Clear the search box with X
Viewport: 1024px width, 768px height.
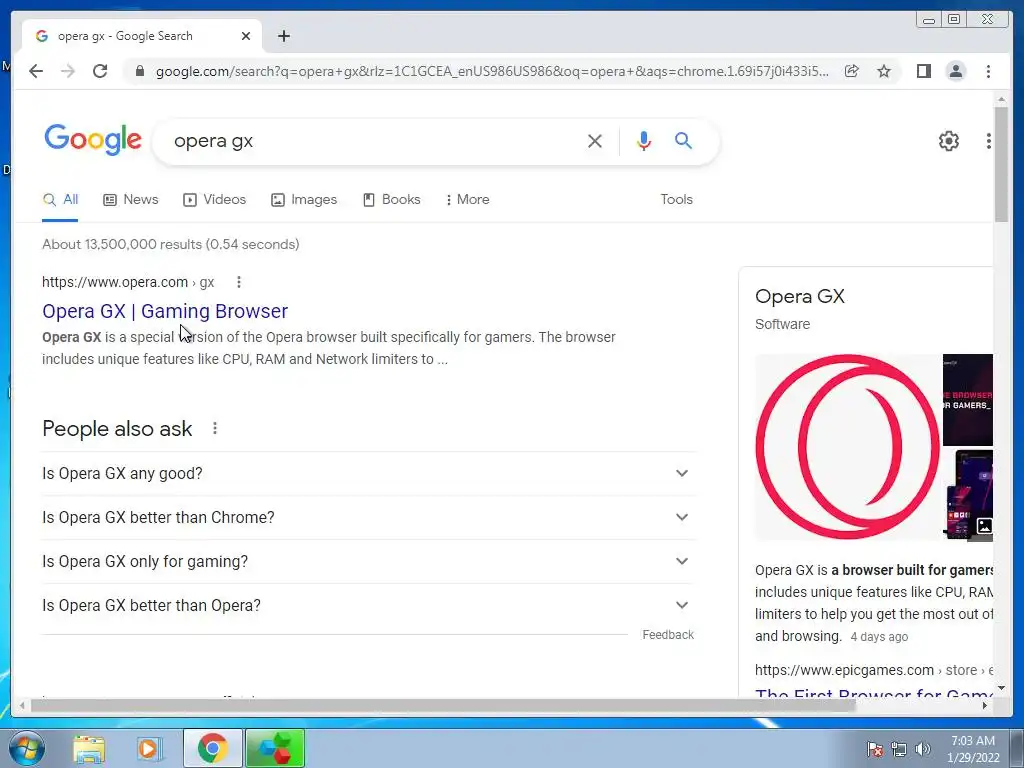coord(594,141)
